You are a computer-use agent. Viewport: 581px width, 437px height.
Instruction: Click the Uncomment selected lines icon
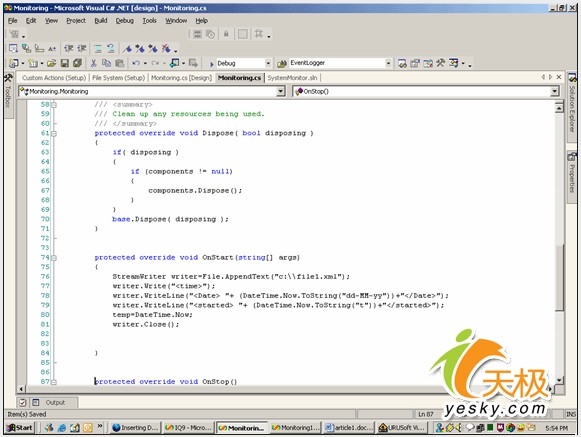point(110,49)
